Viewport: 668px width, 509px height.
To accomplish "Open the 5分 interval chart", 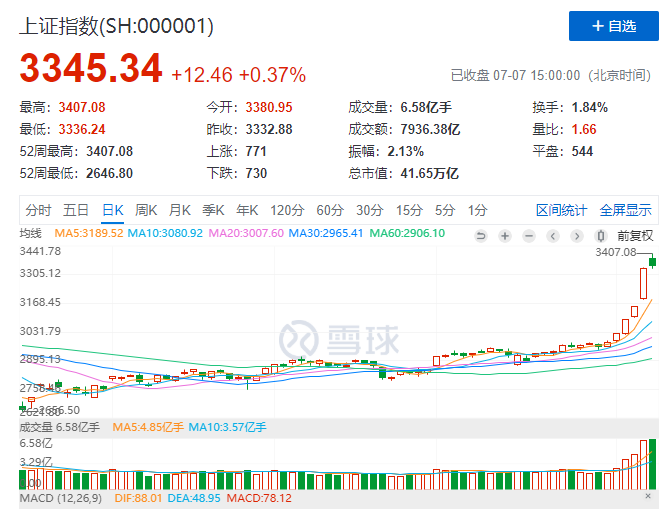I will coord(445,210).
